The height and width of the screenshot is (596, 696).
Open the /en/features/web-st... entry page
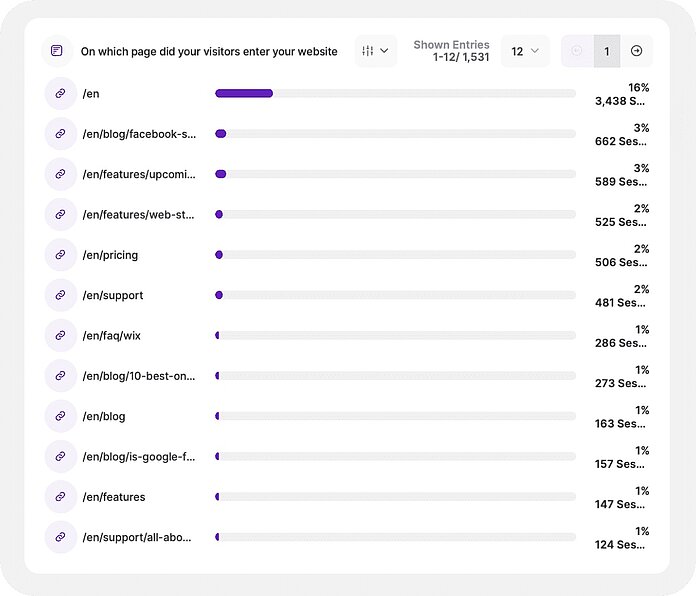(139, 214)
